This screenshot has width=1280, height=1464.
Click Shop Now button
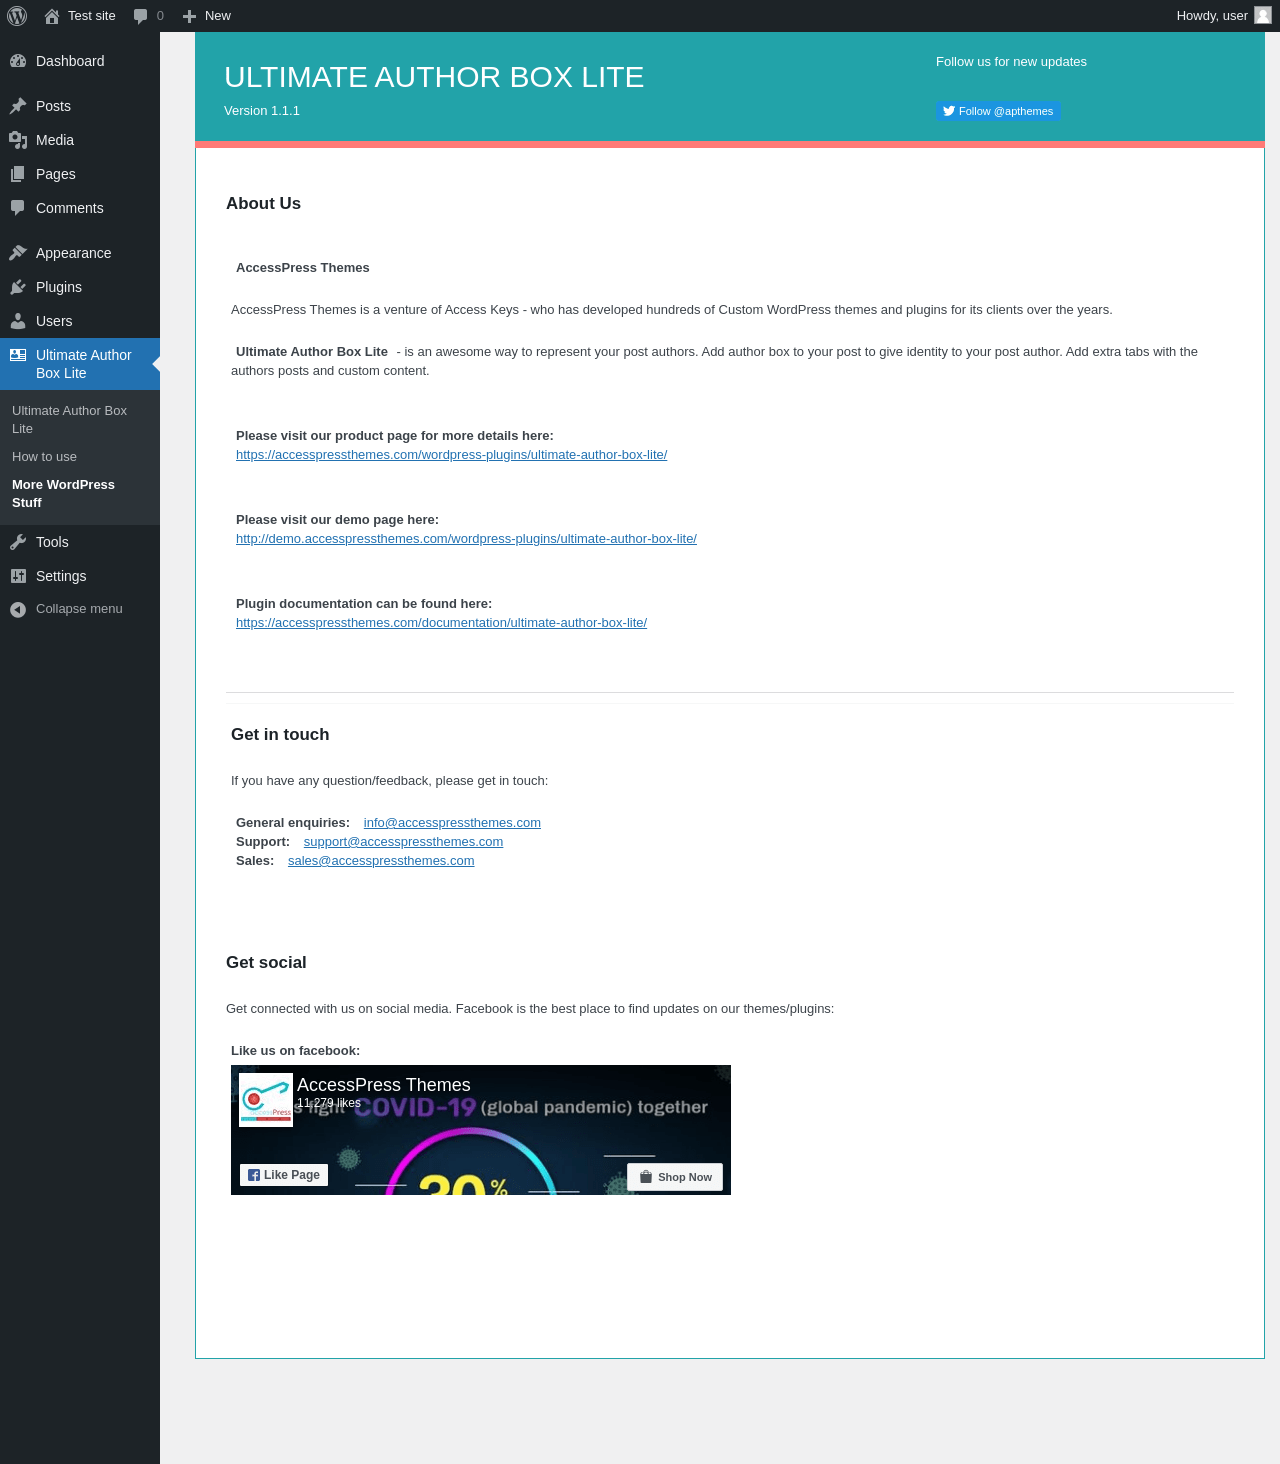point(675,1177)
